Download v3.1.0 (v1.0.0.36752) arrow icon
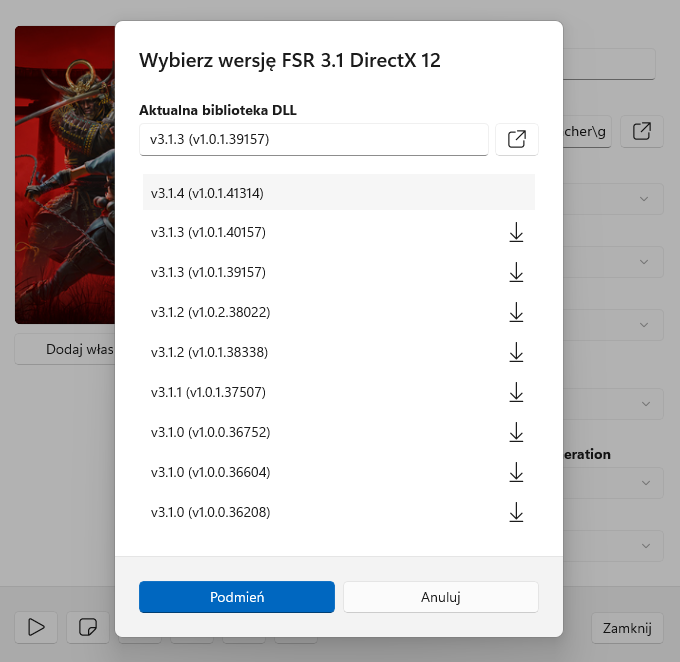The image size is (680, 662). pos(516,432)
